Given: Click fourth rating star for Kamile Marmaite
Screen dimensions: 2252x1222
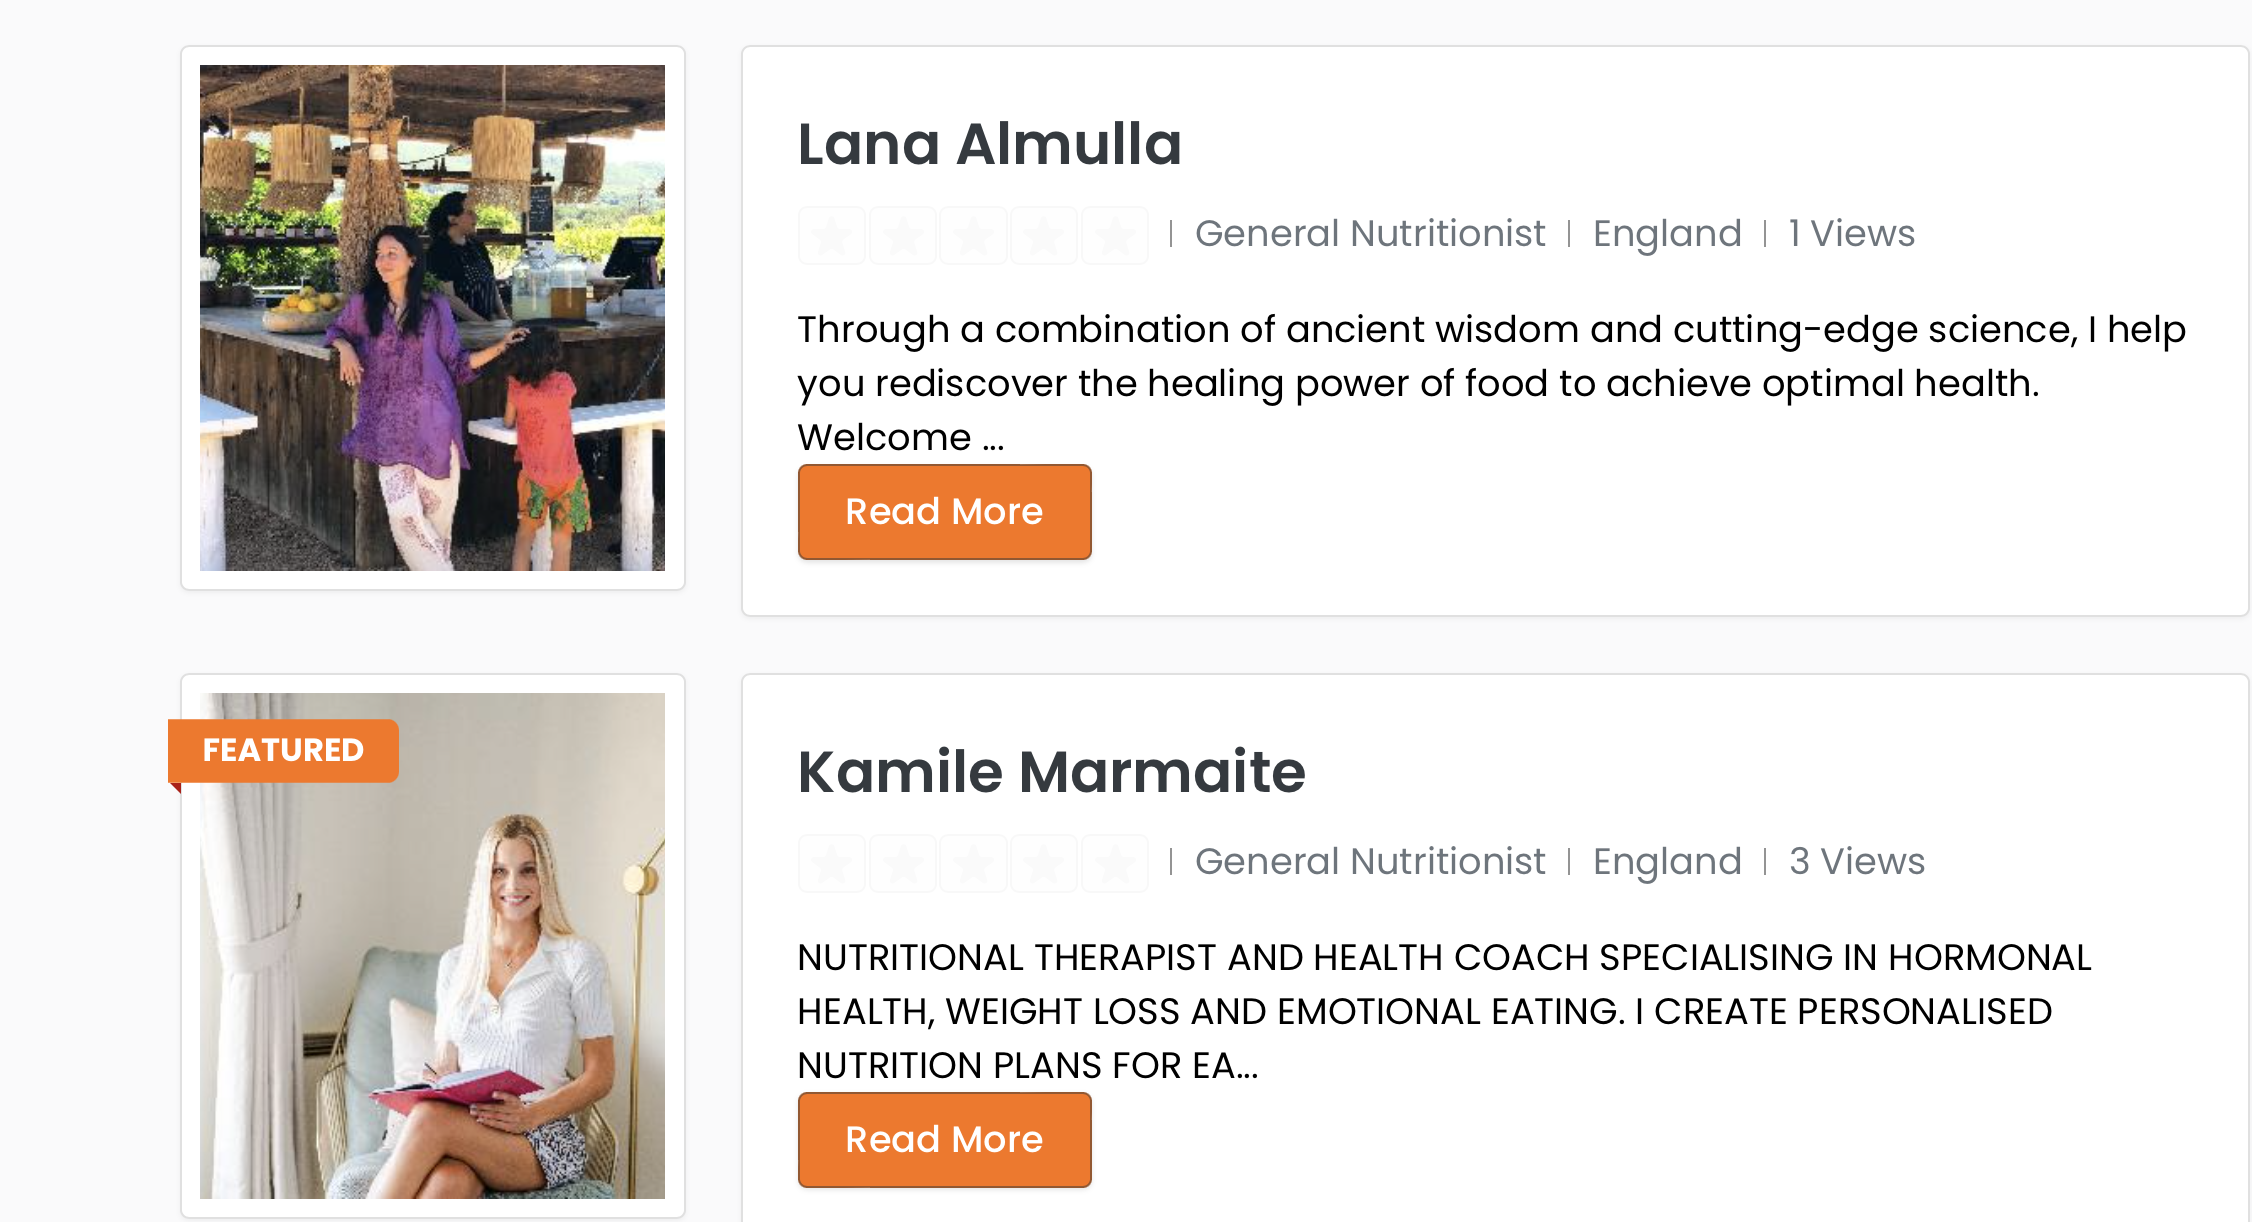Looking at the screenshot, I should (x=1044, y=863).
